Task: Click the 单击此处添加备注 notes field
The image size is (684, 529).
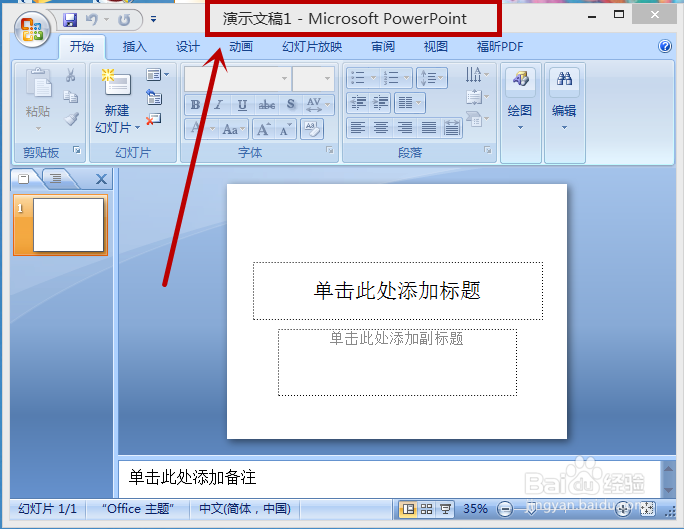Action: pyautogui.click(x=388, y=478)
